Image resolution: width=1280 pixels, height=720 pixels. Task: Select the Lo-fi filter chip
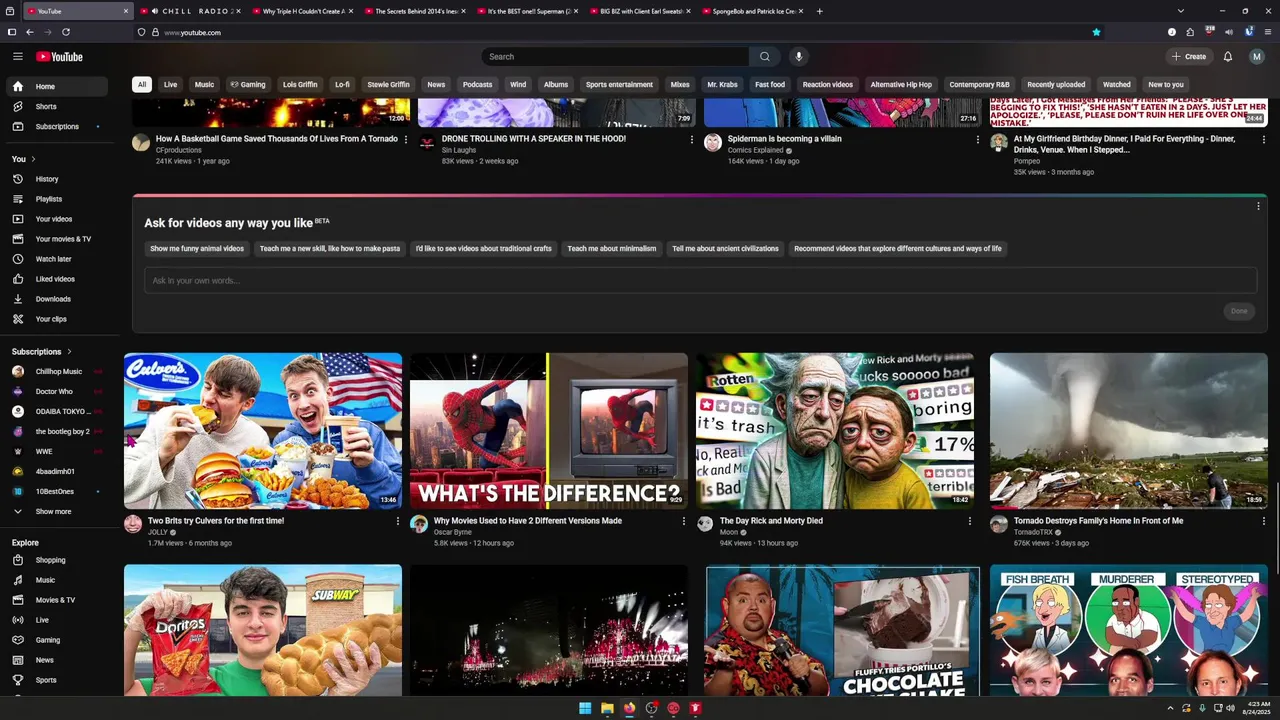(x=342, y=85)
